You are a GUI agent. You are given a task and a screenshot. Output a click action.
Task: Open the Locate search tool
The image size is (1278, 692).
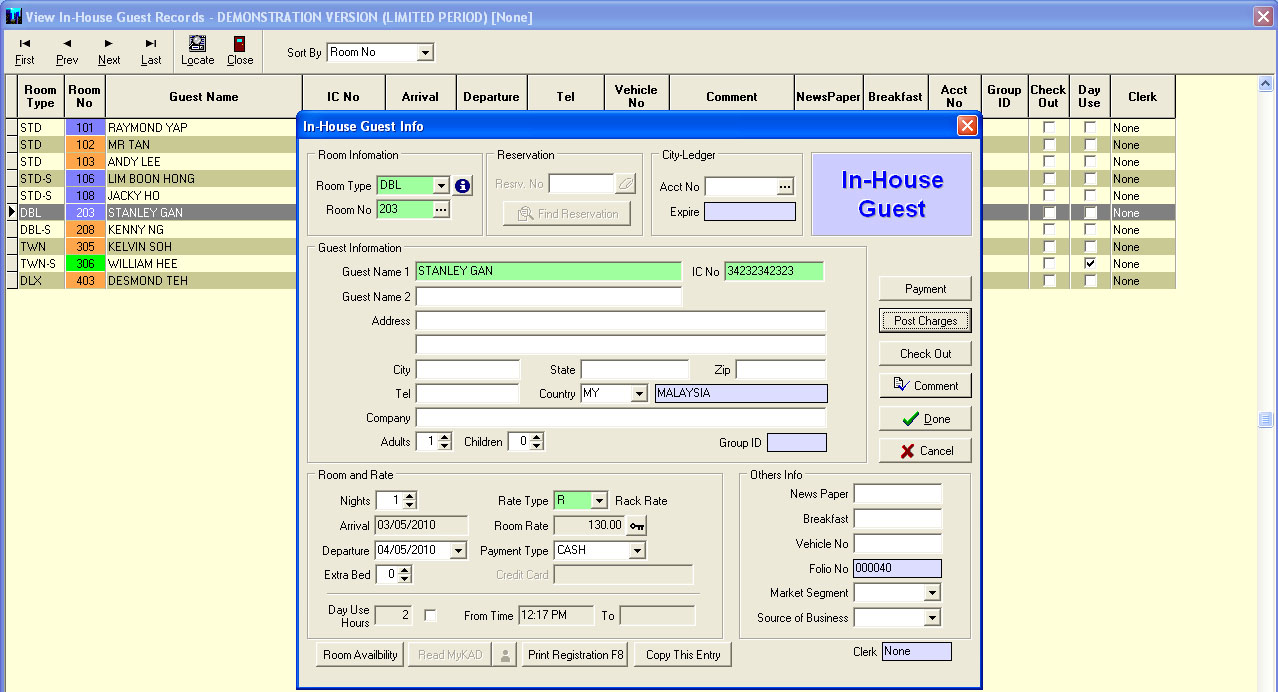point(197,51)
